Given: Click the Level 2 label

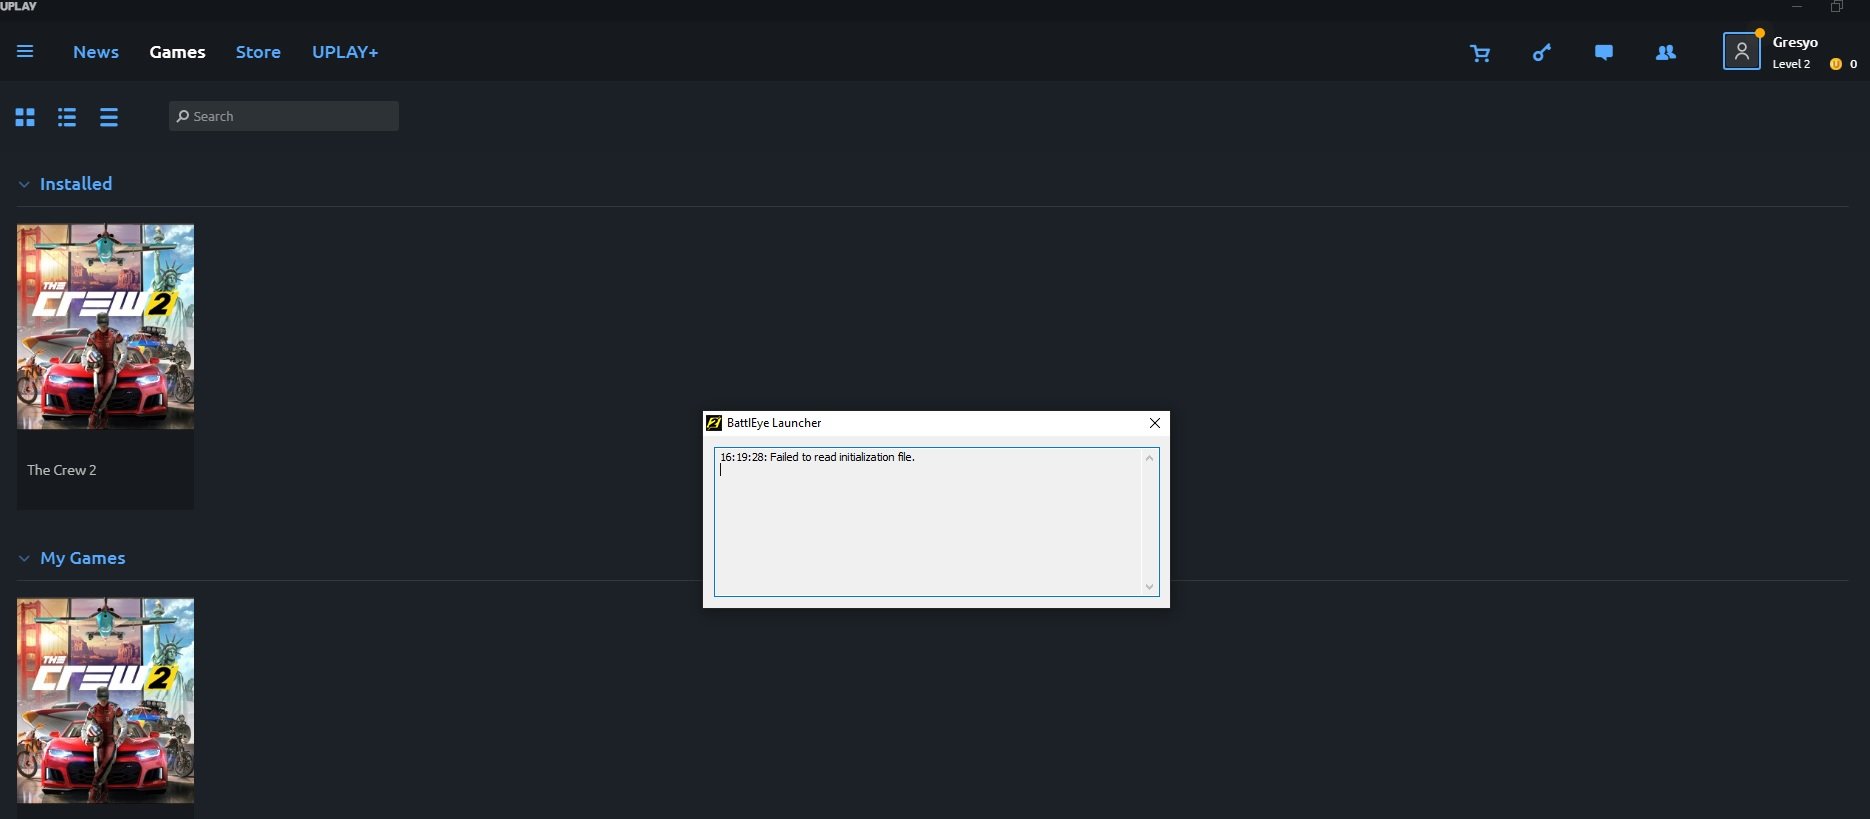Looking at the screenshot, I should point(1791,64).
